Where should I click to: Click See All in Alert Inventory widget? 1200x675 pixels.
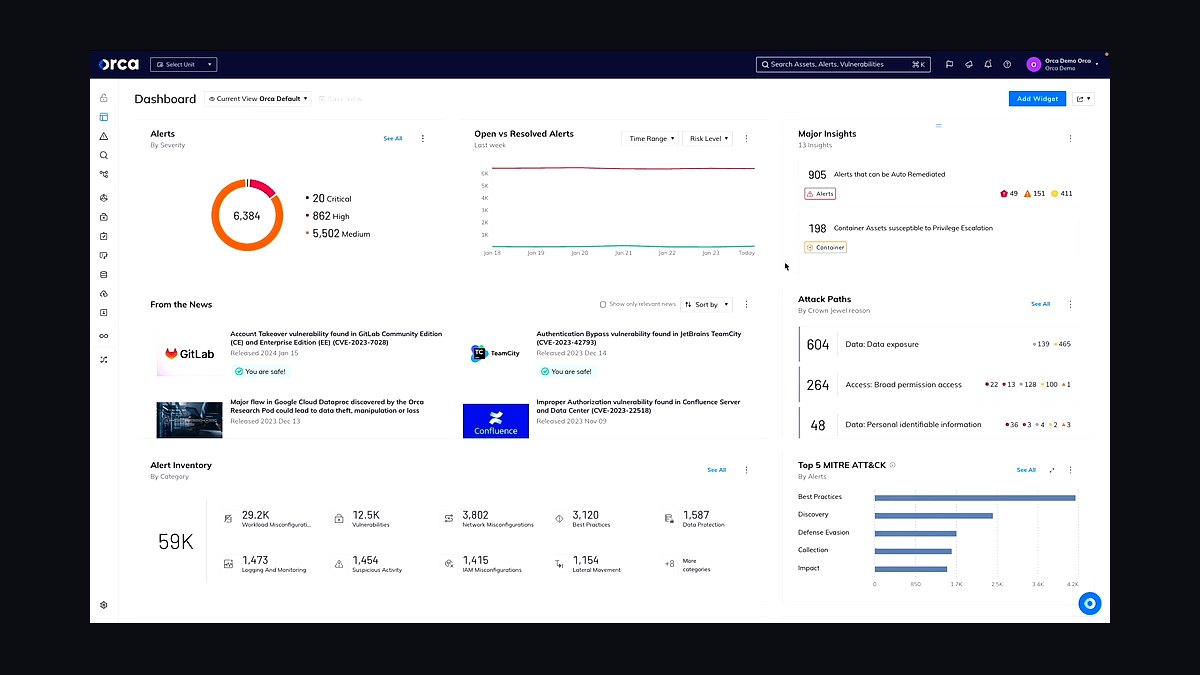[x=717, y=470]
